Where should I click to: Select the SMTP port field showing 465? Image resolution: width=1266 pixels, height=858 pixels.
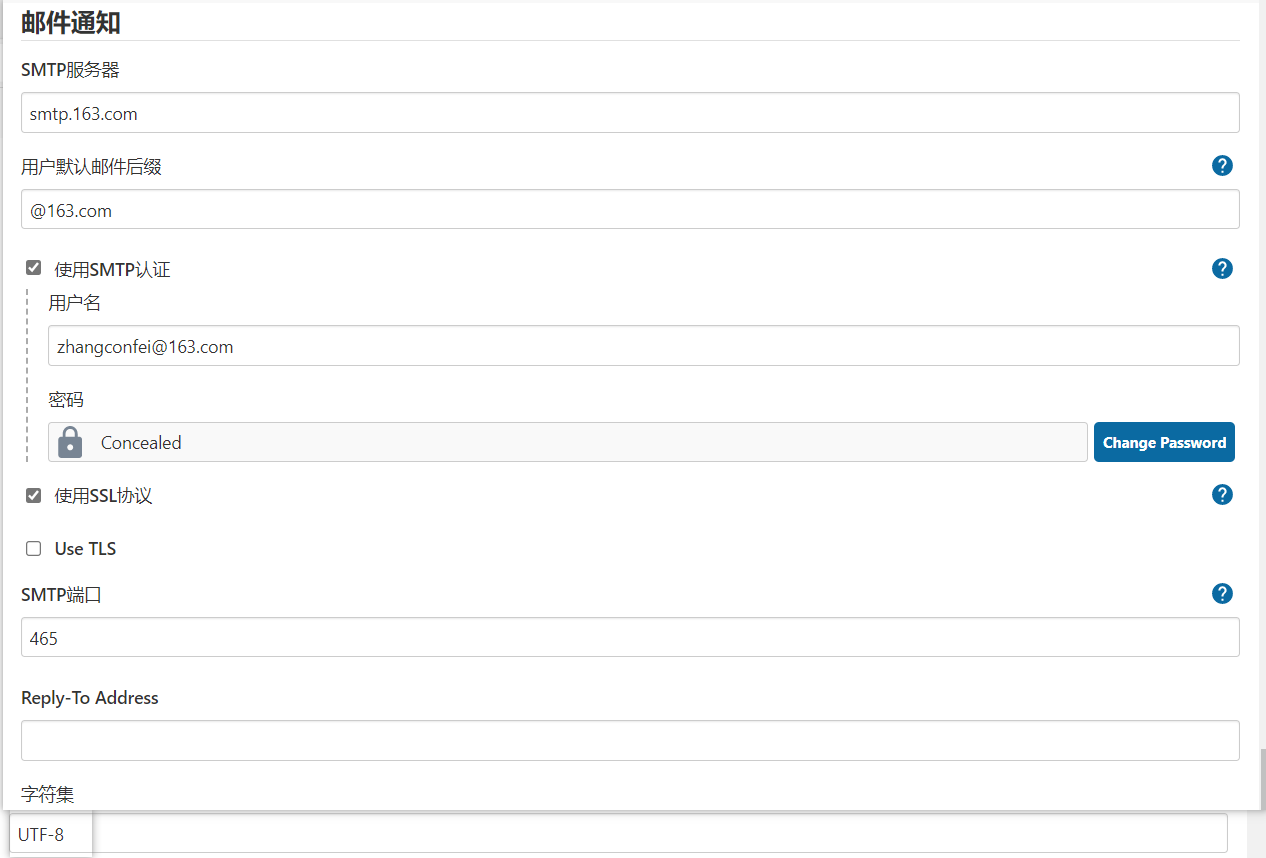coord(630,638)
